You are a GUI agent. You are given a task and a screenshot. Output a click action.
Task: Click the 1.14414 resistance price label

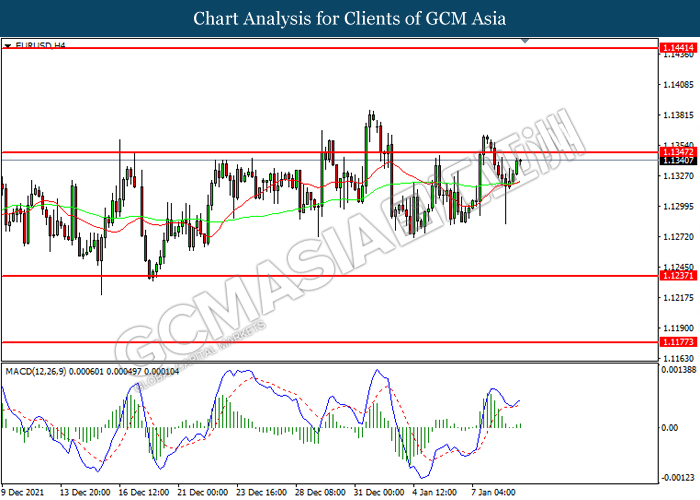[x=678, y=47]
